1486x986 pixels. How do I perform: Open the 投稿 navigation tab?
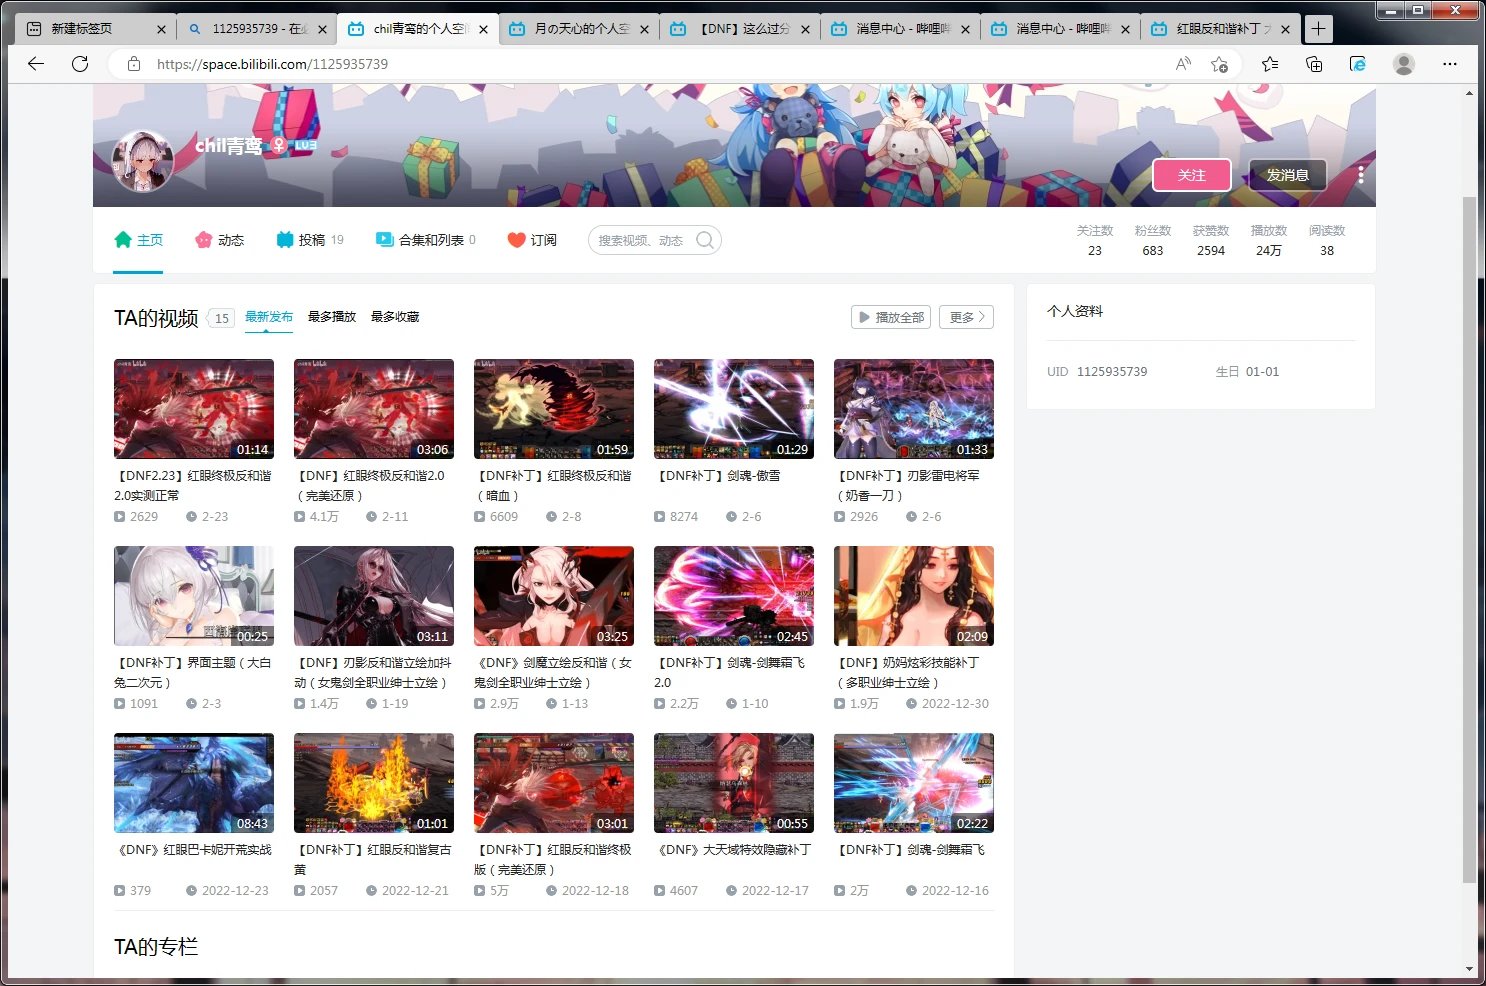pos(310,240)
